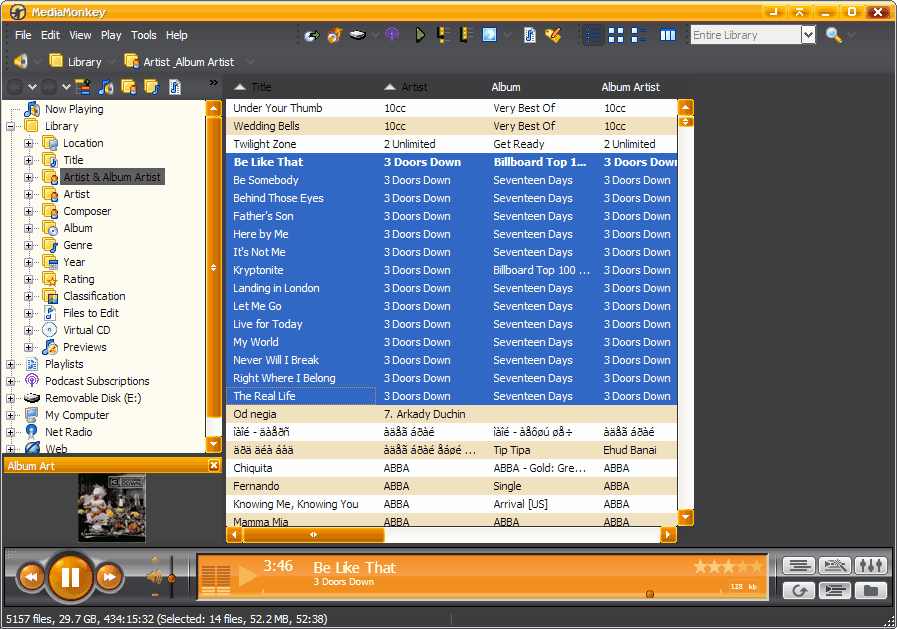Pause playback with the round pause button

[70, 577]
